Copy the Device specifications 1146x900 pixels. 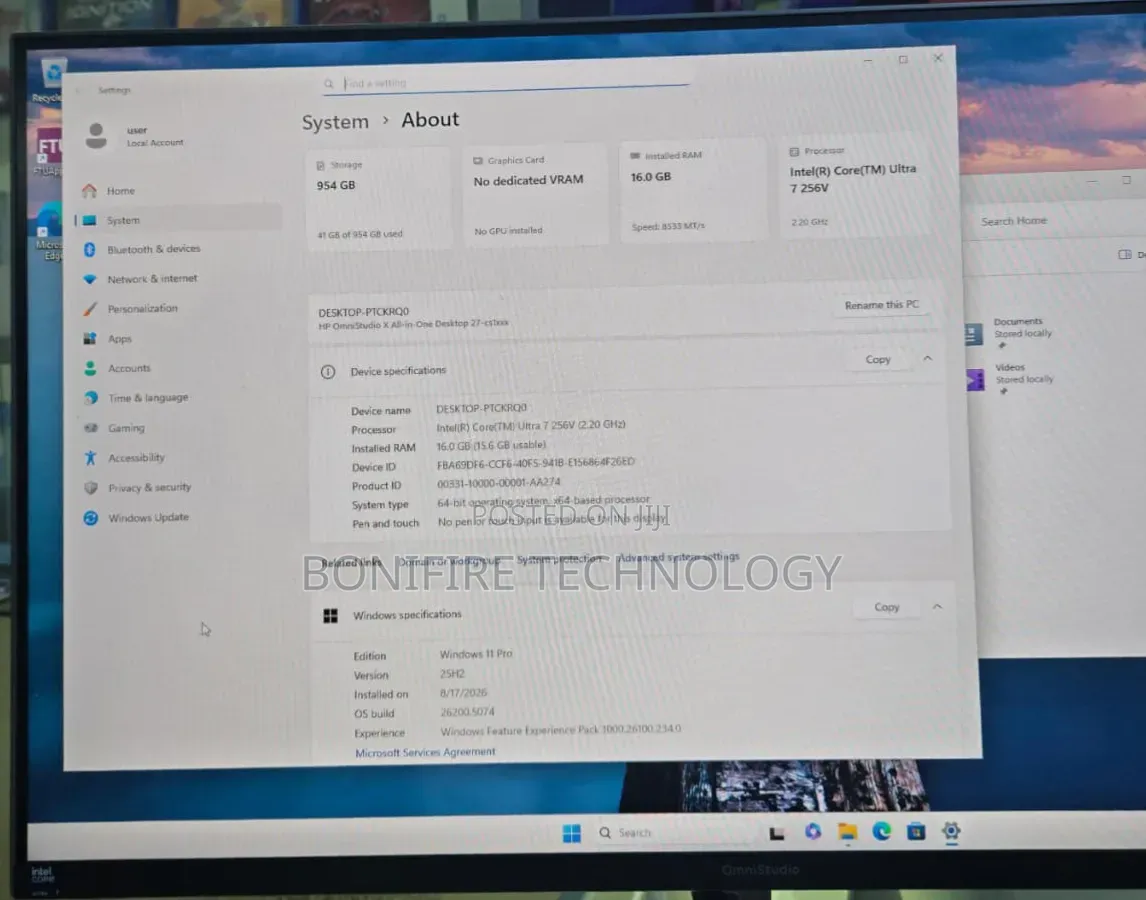pos(878,360)
